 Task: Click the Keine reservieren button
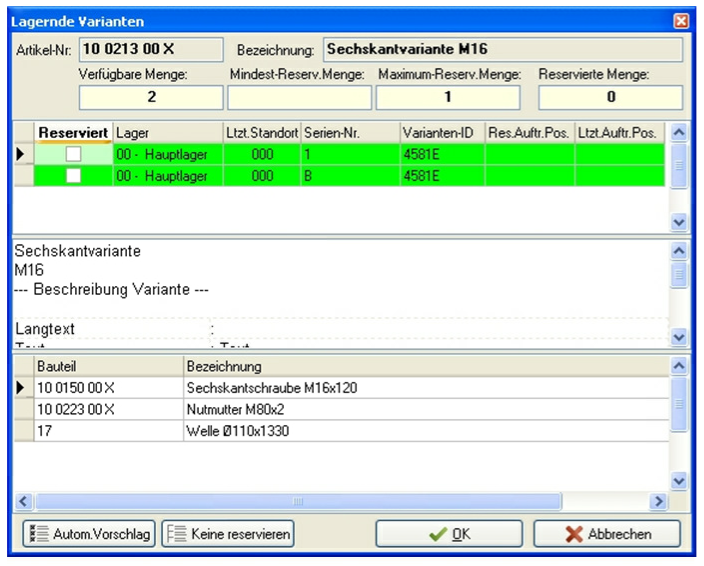click(228, 534)
